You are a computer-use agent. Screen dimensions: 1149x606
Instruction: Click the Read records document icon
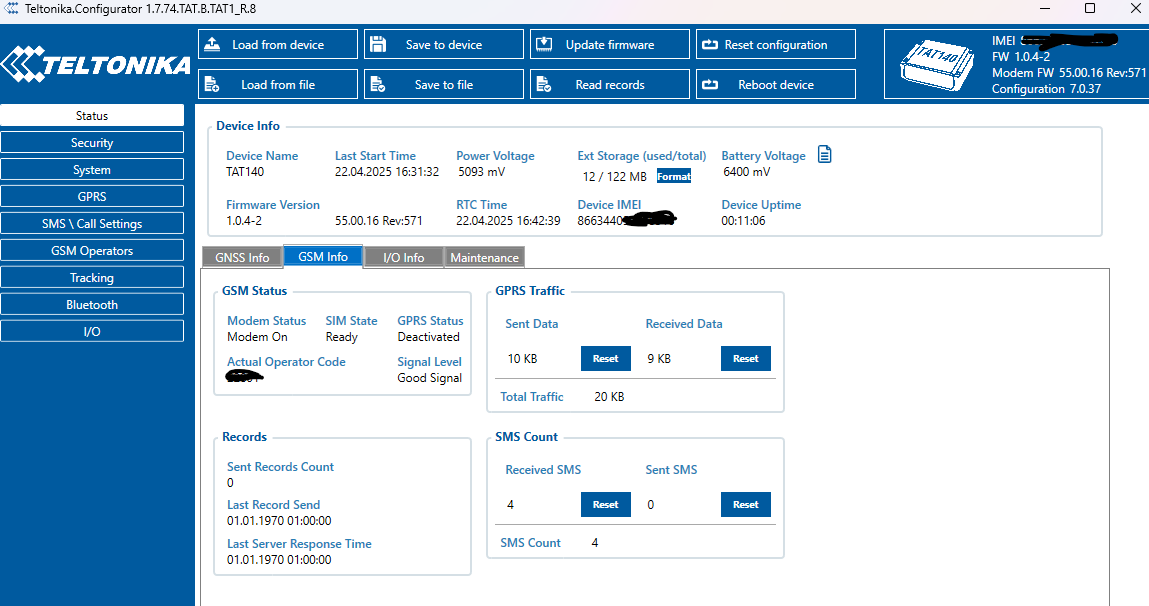[x=544, y=84]
